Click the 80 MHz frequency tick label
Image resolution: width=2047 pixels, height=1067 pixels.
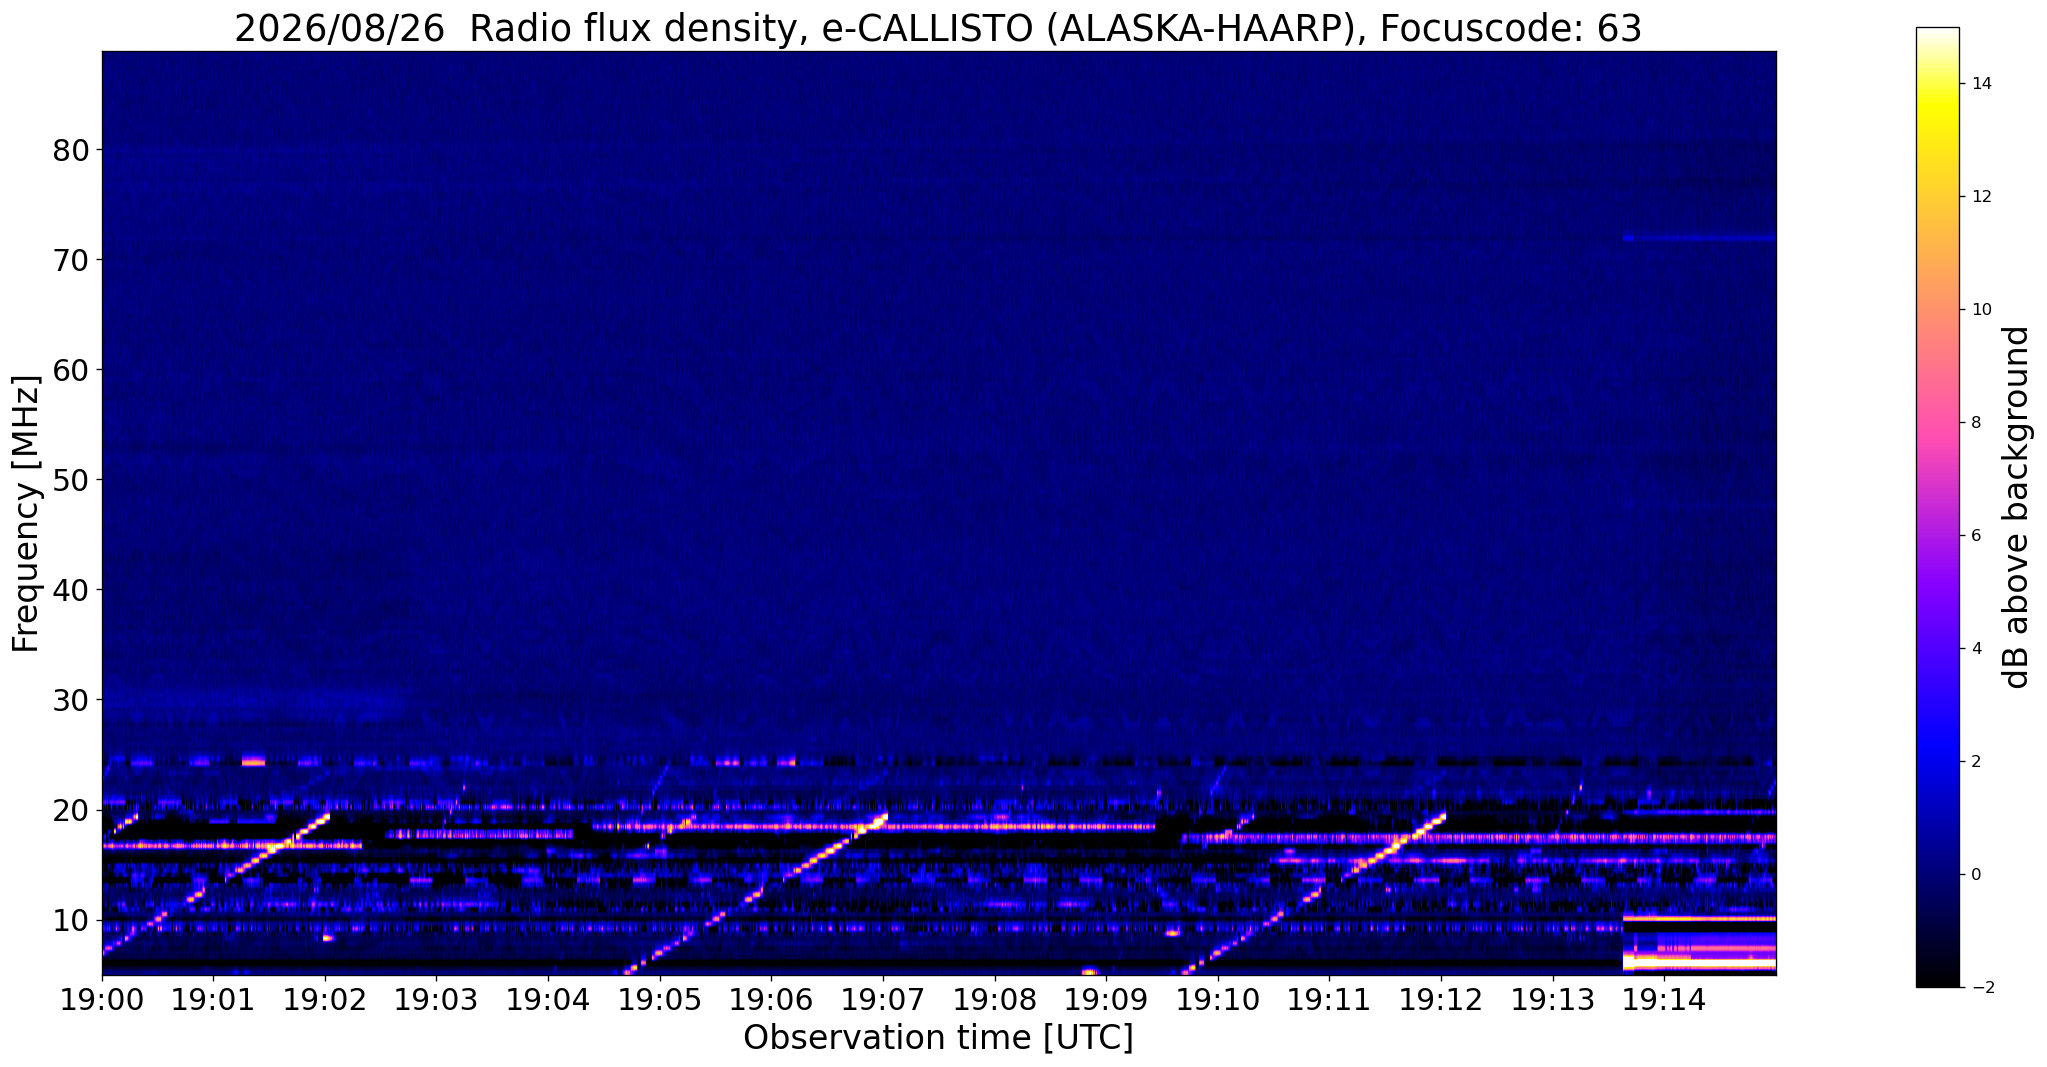tap(71, 150)
